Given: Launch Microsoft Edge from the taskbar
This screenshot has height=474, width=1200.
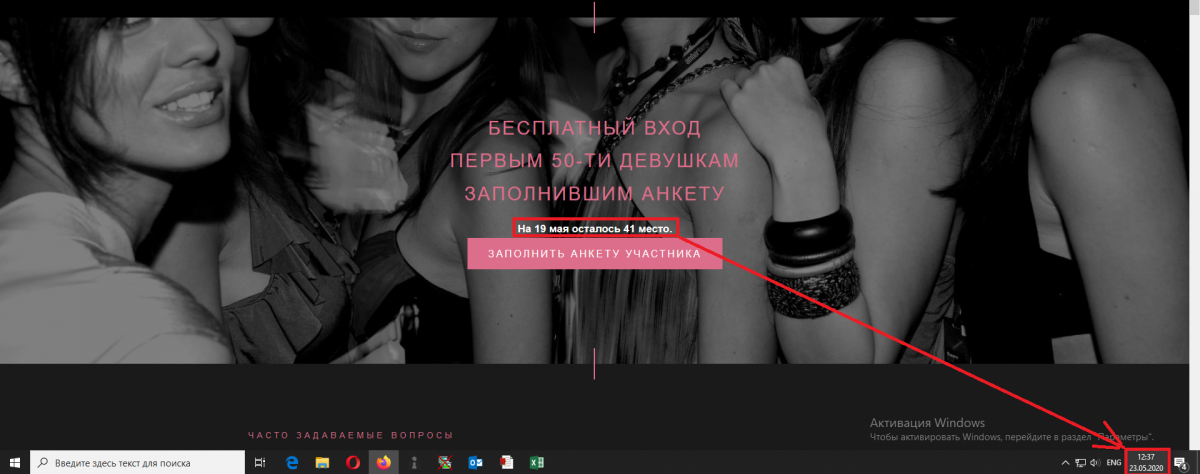Looking at the screenshot, I should (292, 463).
